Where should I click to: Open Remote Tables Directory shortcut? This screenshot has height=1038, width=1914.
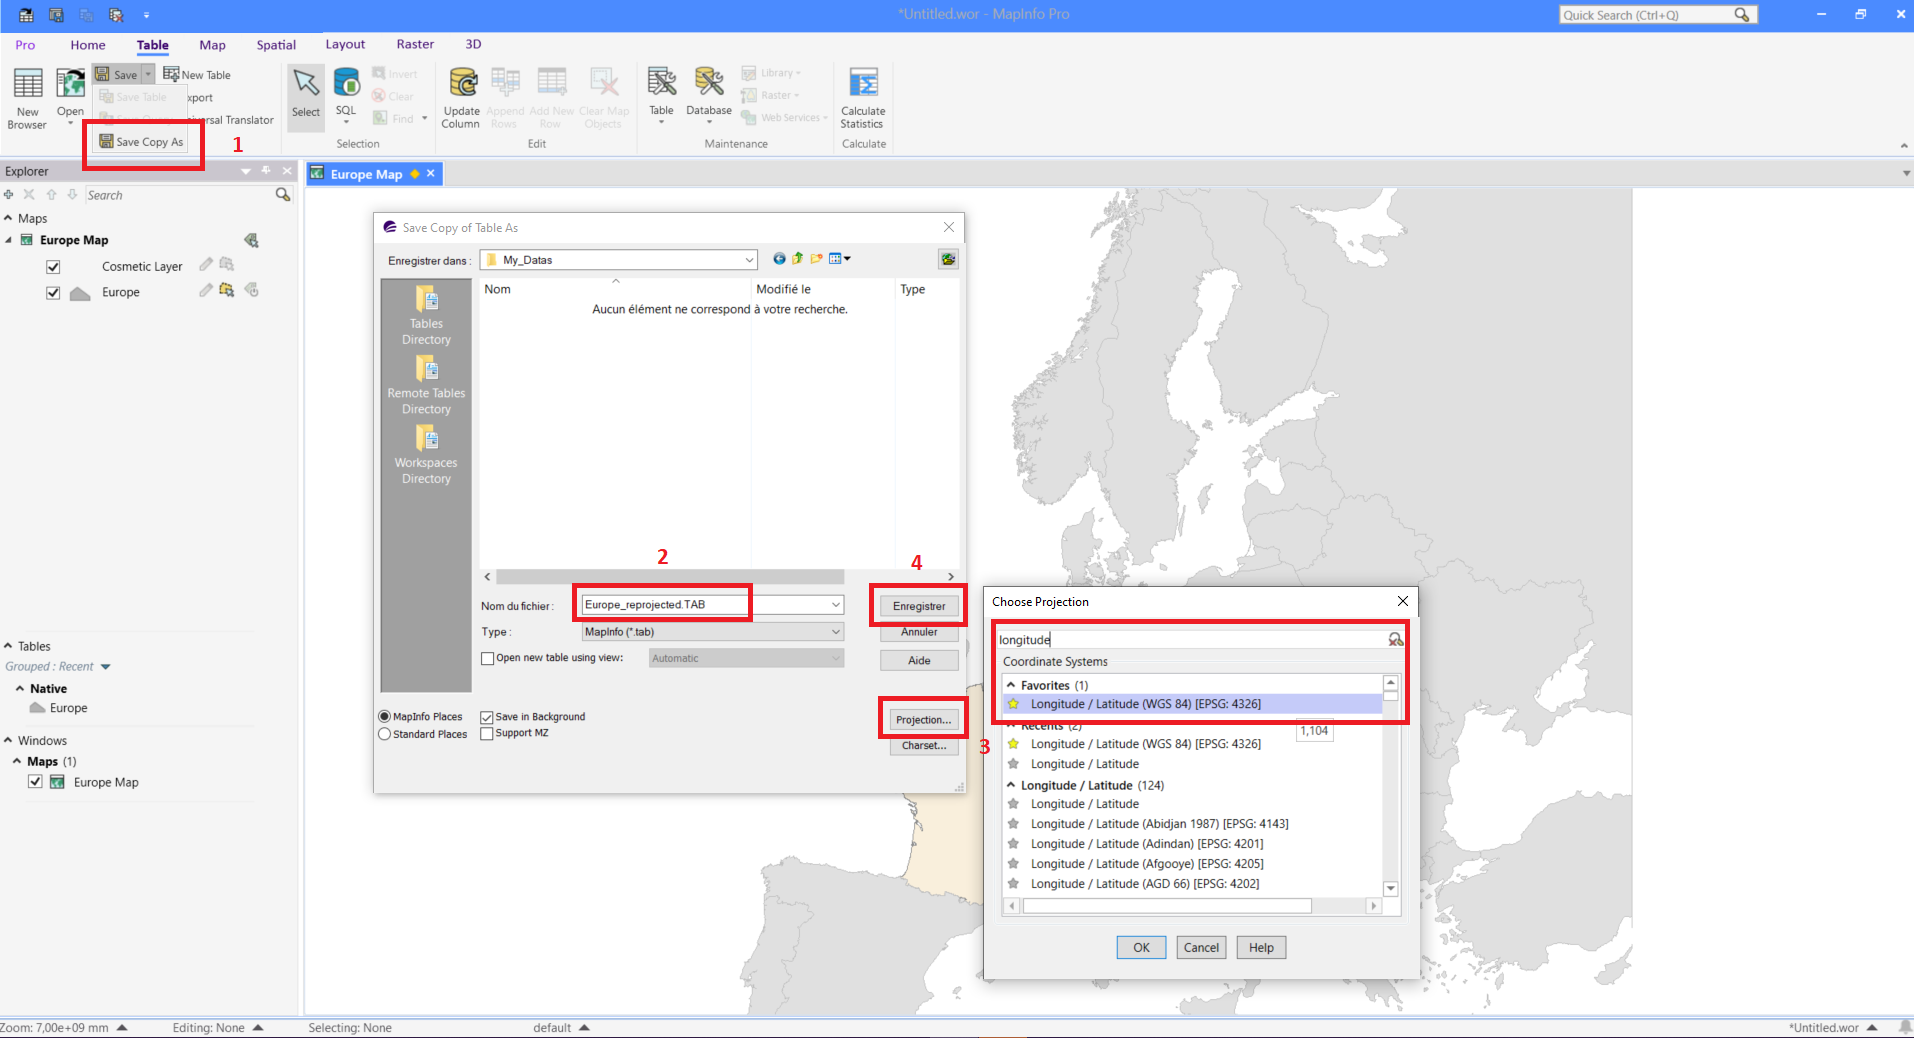point(426,385)
